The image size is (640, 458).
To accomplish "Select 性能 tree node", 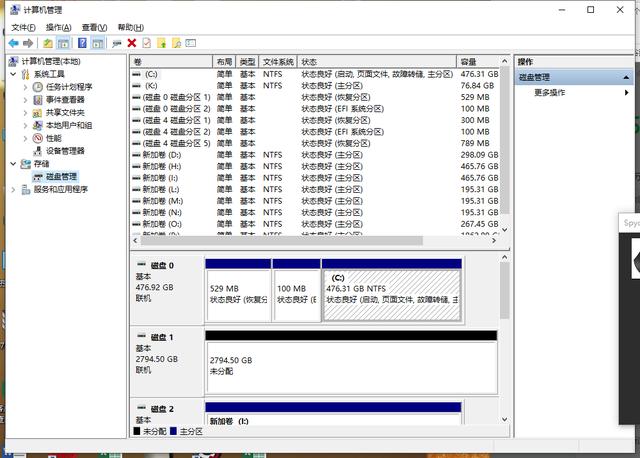I will (x=53, y=138).
